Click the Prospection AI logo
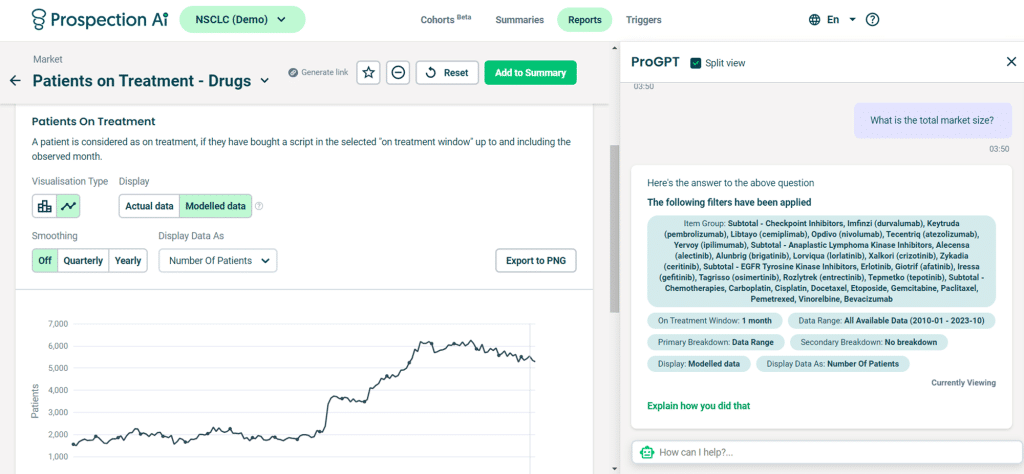This screenshot has height=474, width=1024. (x=100, y=20)
